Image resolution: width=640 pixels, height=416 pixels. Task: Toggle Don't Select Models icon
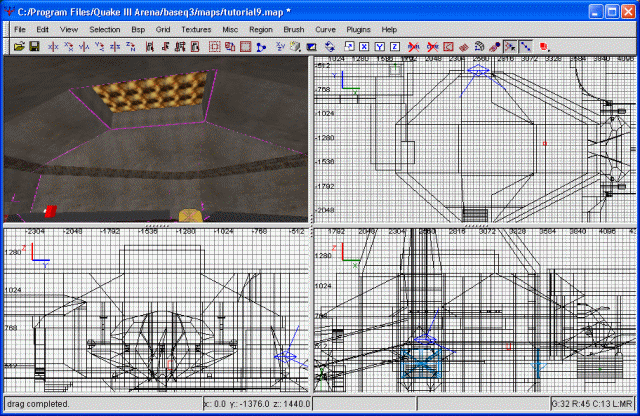(413, 47)
